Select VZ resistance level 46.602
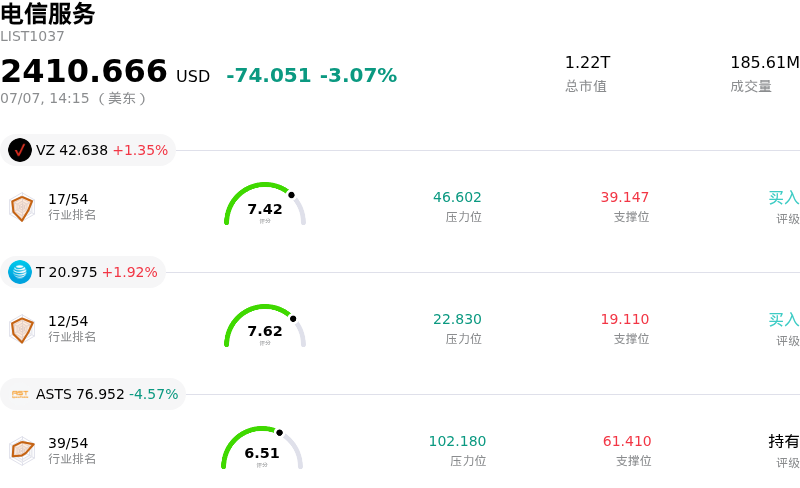 (x=457, y=197)
